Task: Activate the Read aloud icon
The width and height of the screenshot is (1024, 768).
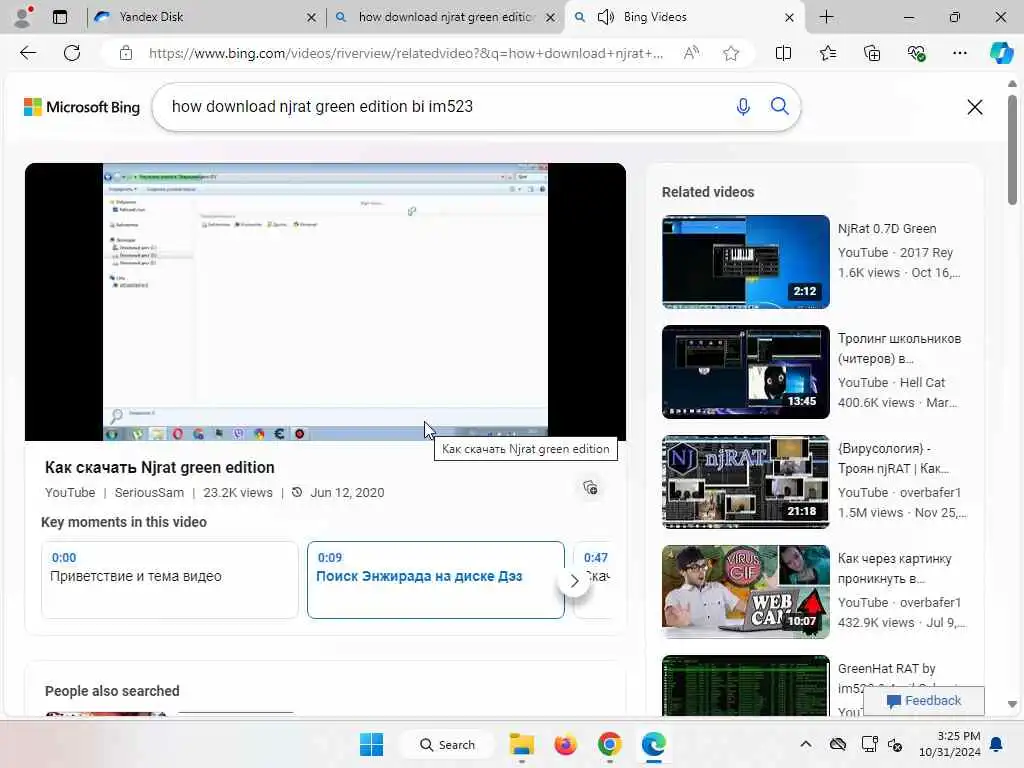Action: tap(691, 53)
